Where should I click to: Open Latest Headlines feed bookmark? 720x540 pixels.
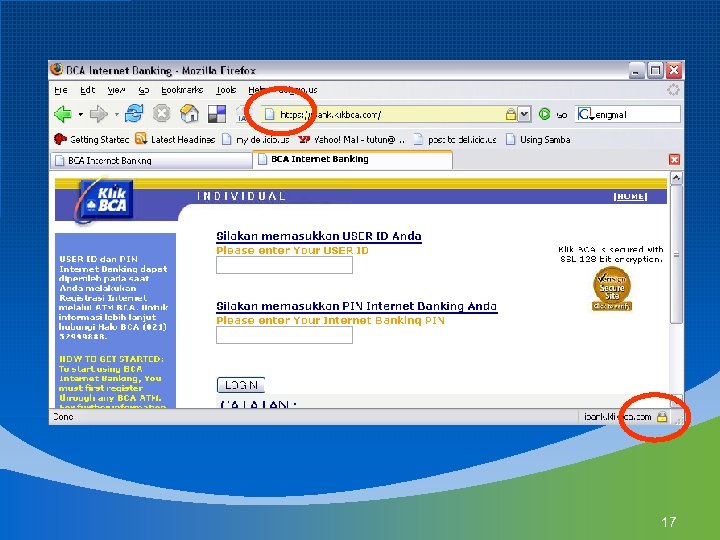click(x=175, y=139)
